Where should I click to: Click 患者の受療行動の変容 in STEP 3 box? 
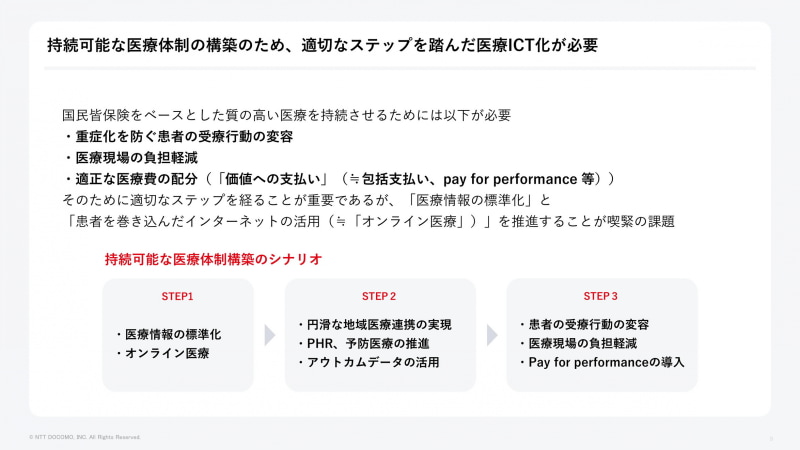coord(585,324)
